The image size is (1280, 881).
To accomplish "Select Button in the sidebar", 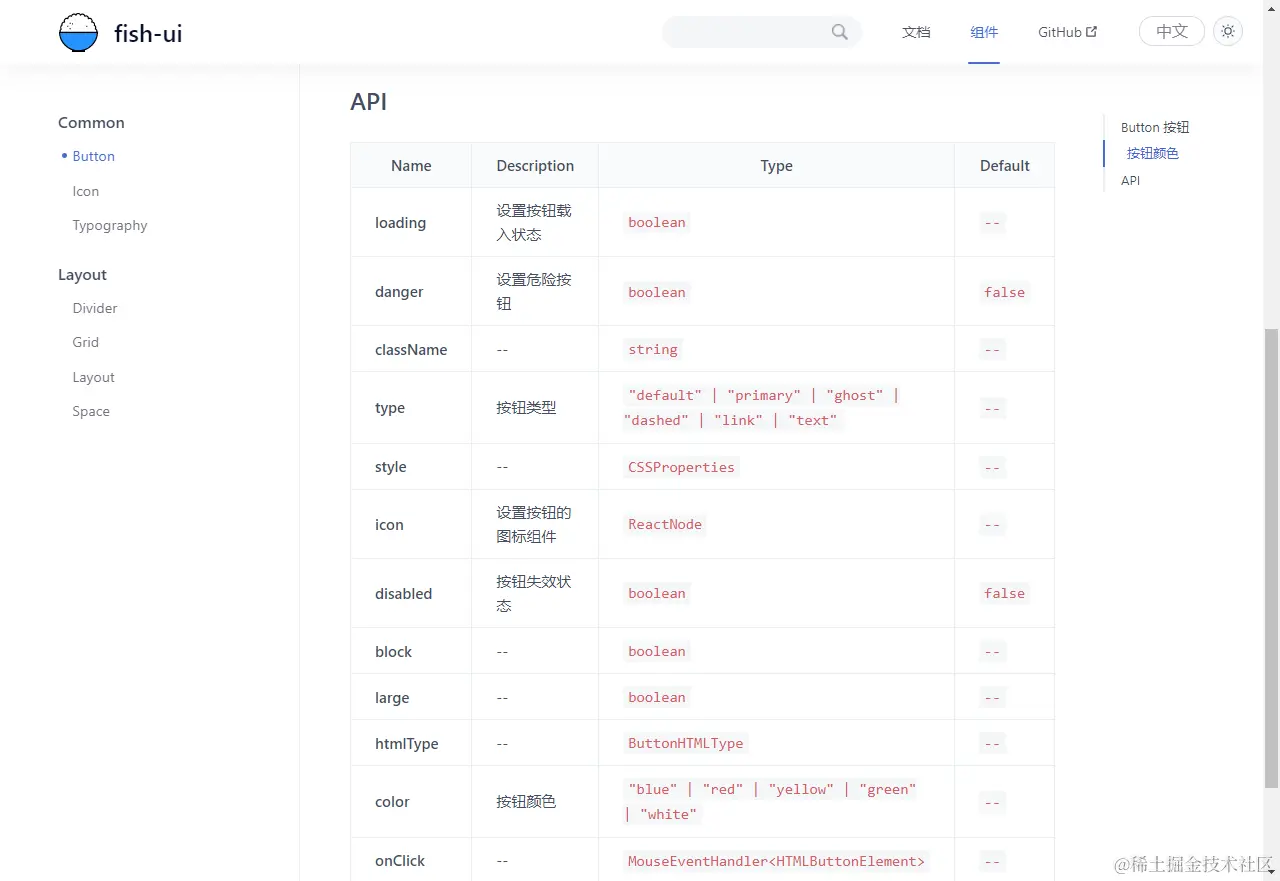I will [x=94, y=156].
